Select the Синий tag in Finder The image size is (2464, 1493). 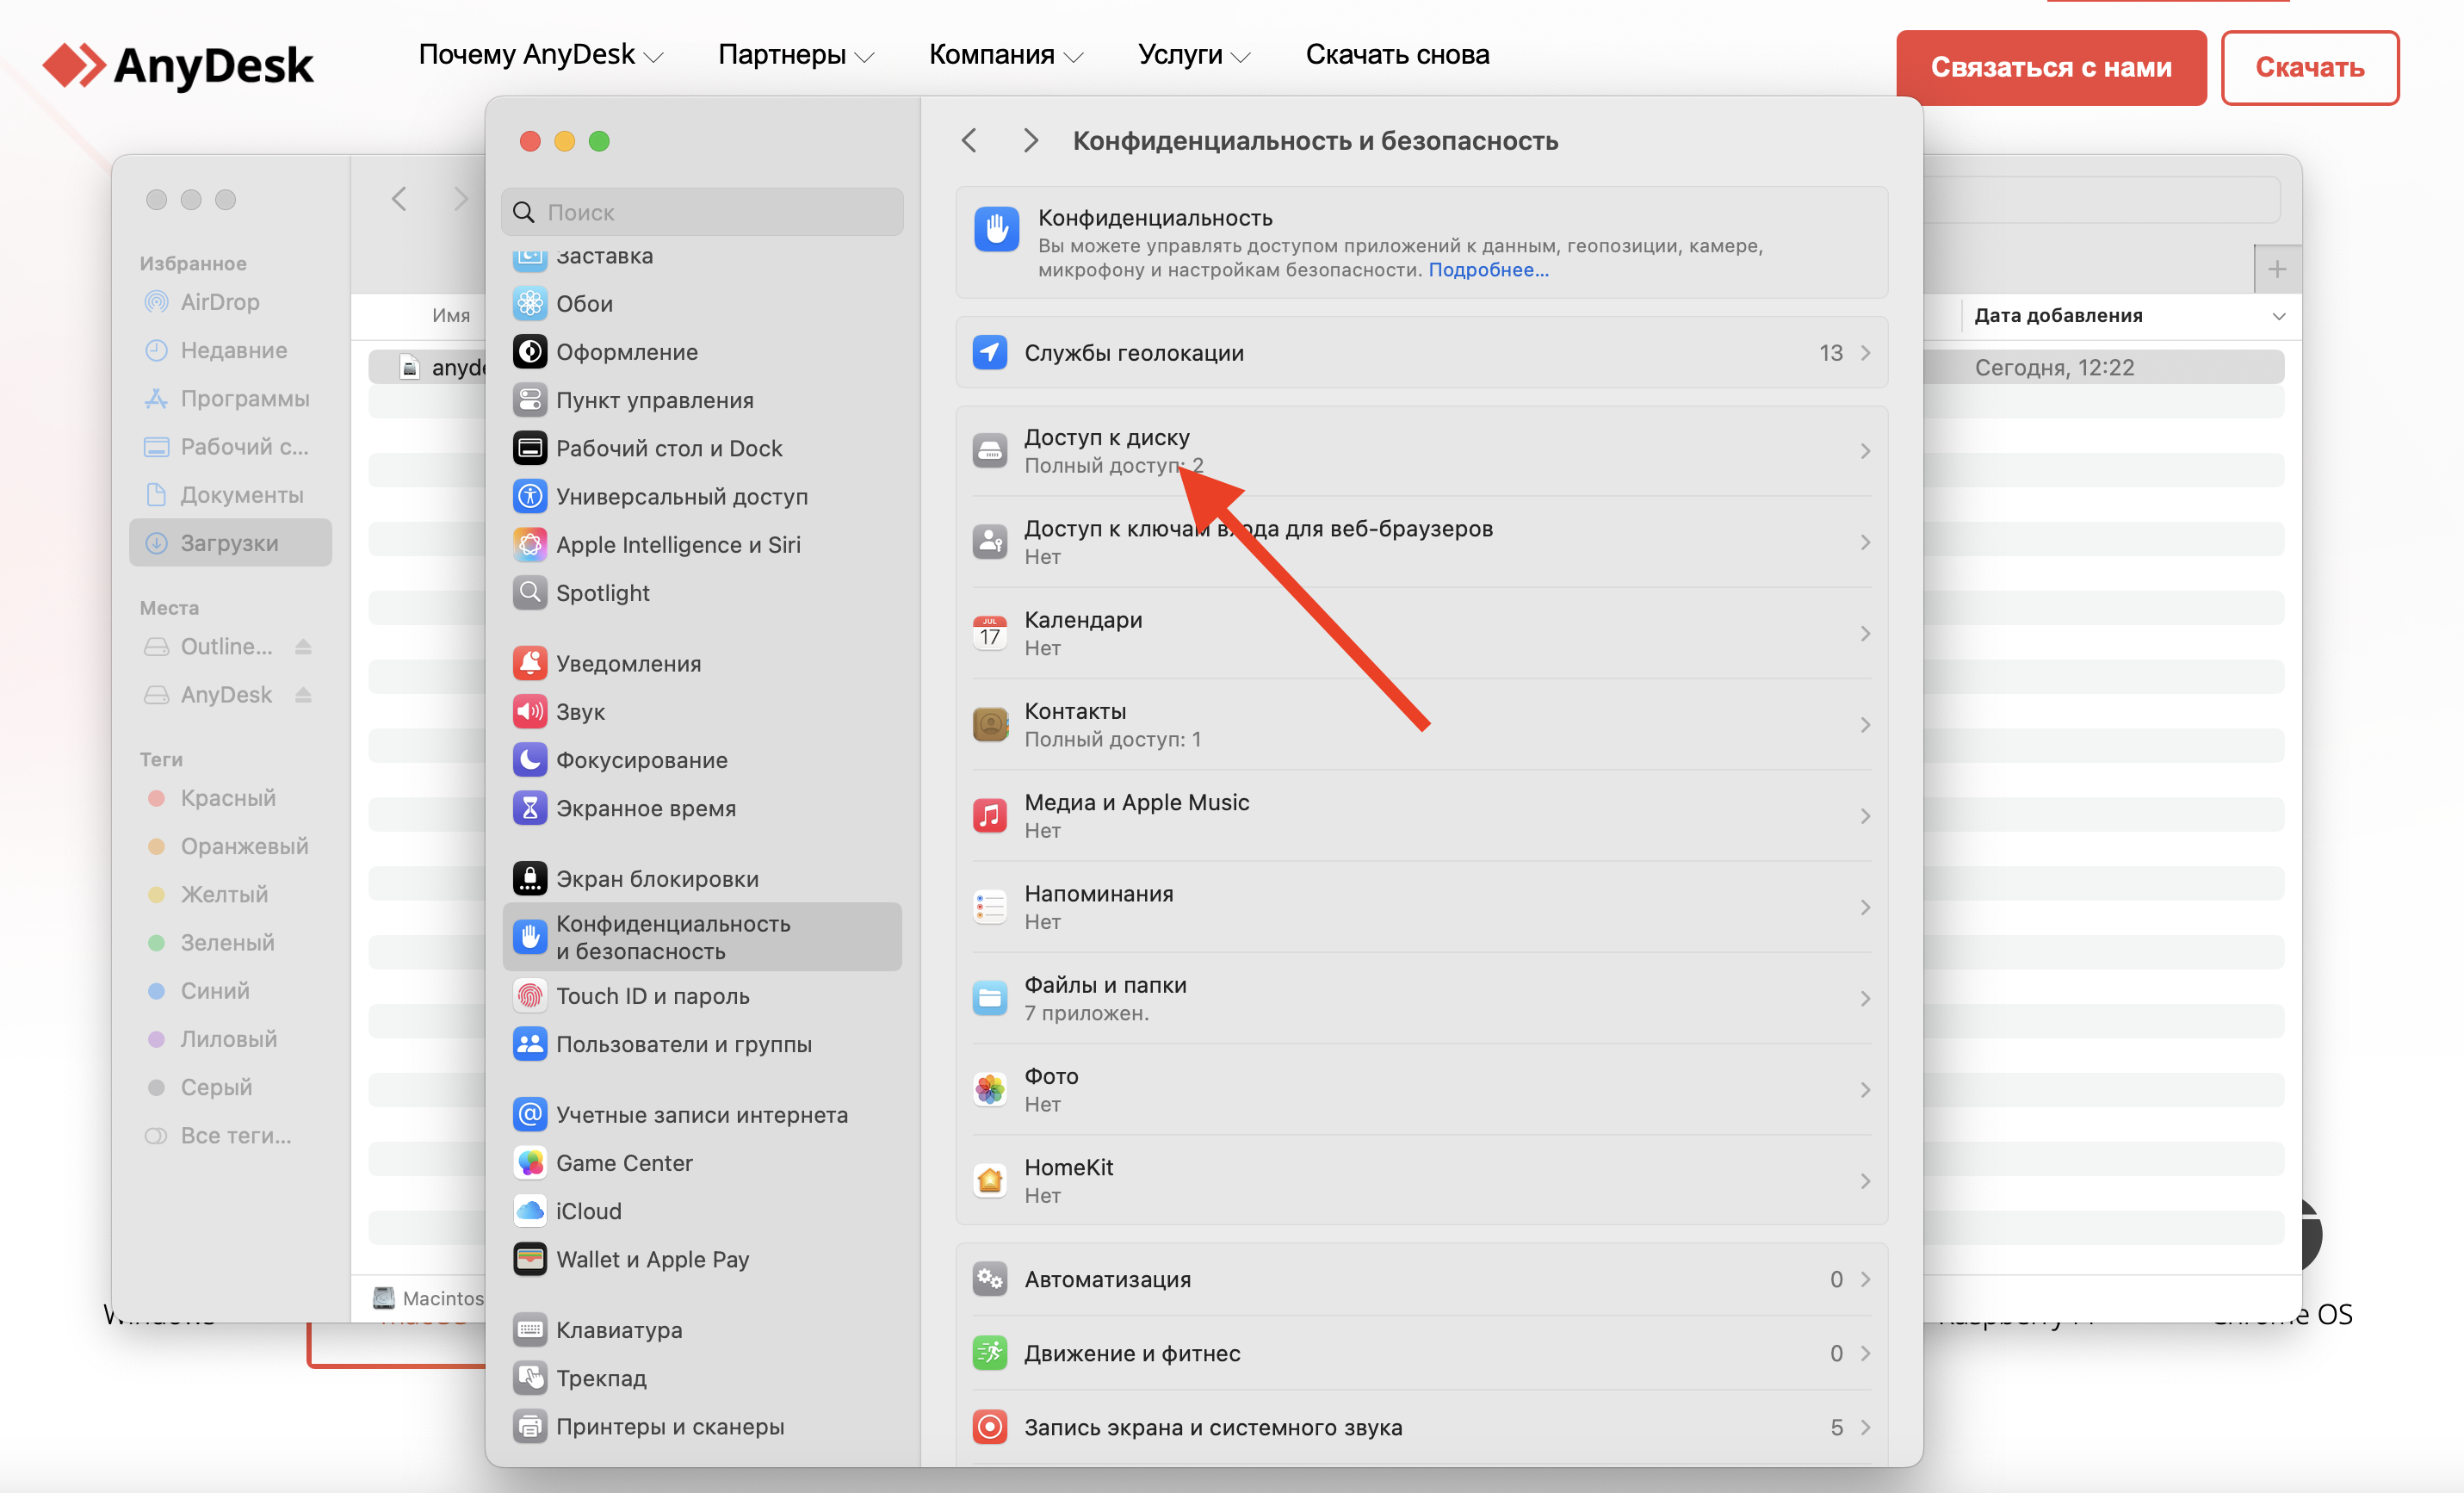point(231,991)
